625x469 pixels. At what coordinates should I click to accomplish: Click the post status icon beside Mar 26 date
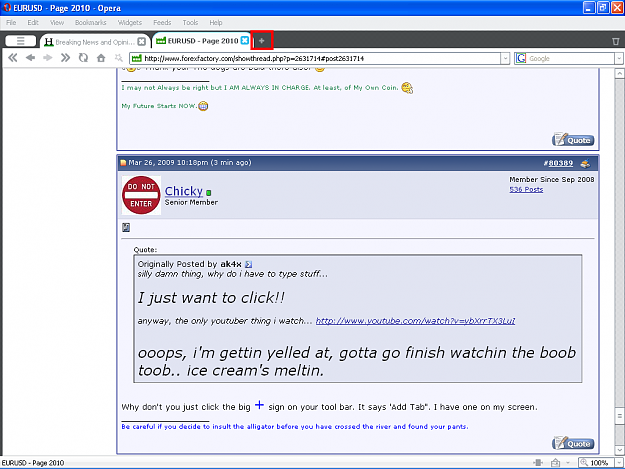123,163
